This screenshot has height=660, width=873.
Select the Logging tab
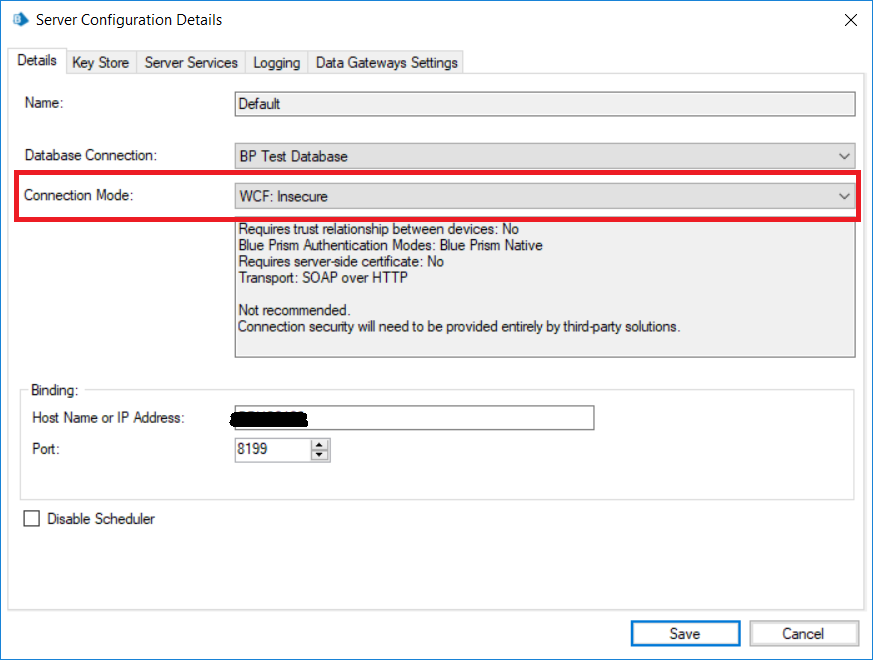pyautogui.click(x=276, y=63)
